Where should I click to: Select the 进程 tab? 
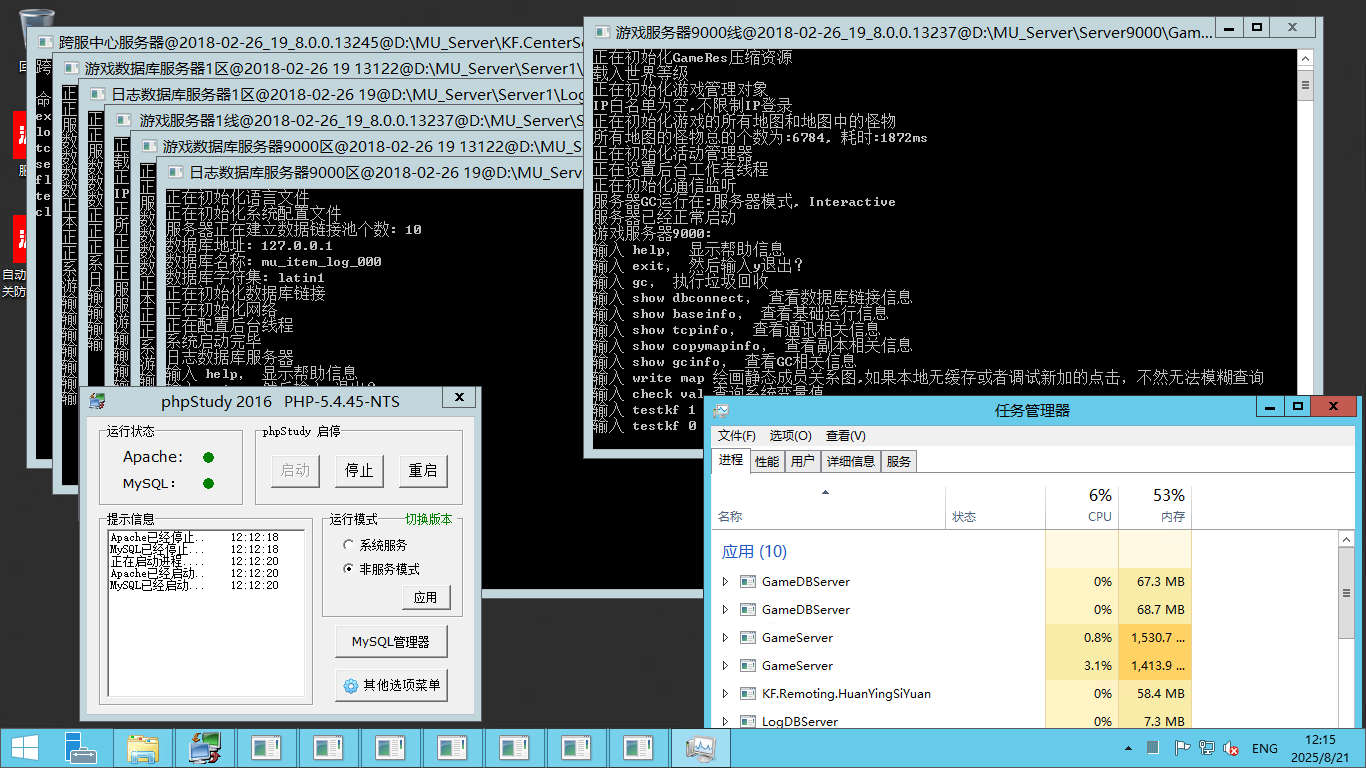coord(731,460)
